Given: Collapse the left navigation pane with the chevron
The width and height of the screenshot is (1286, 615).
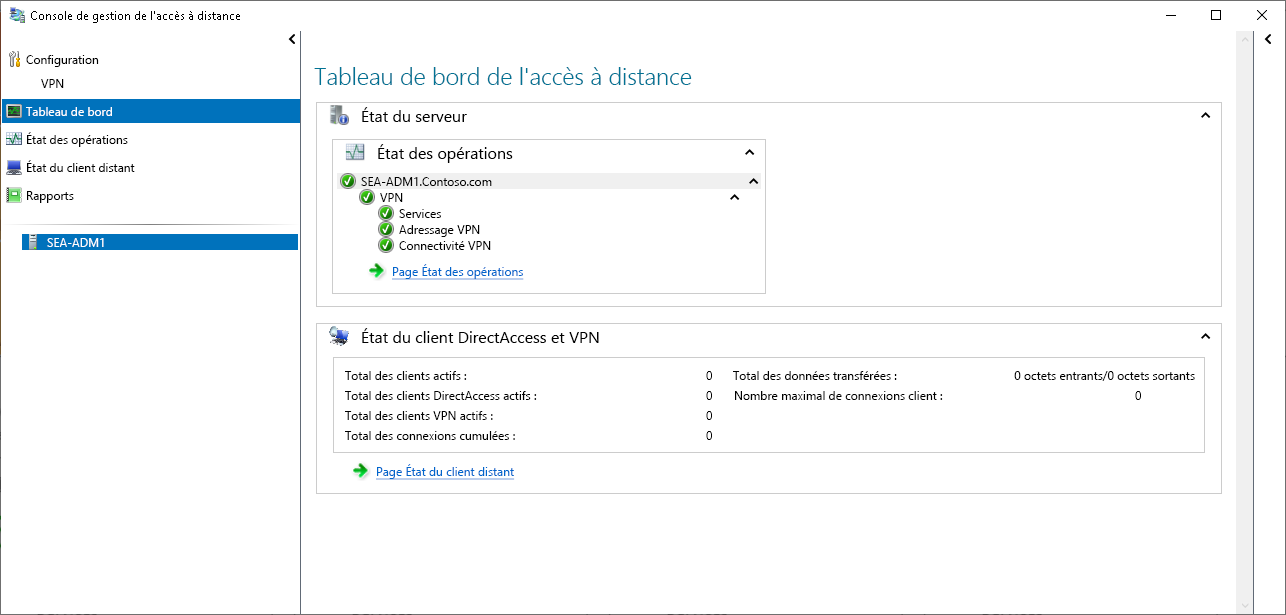Looking at the screenshot, I should tap(291, 38).
